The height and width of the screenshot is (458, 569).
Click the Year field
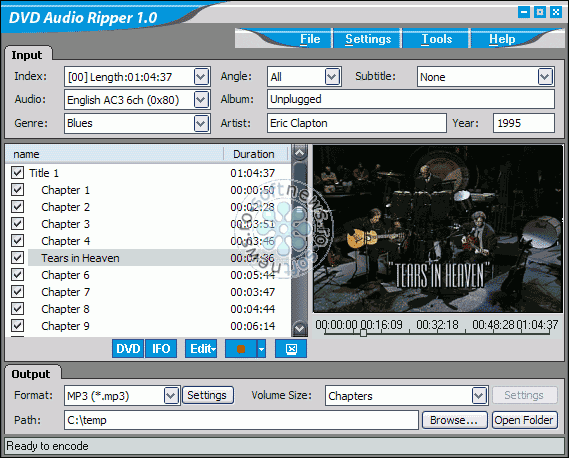coord(524,123)
